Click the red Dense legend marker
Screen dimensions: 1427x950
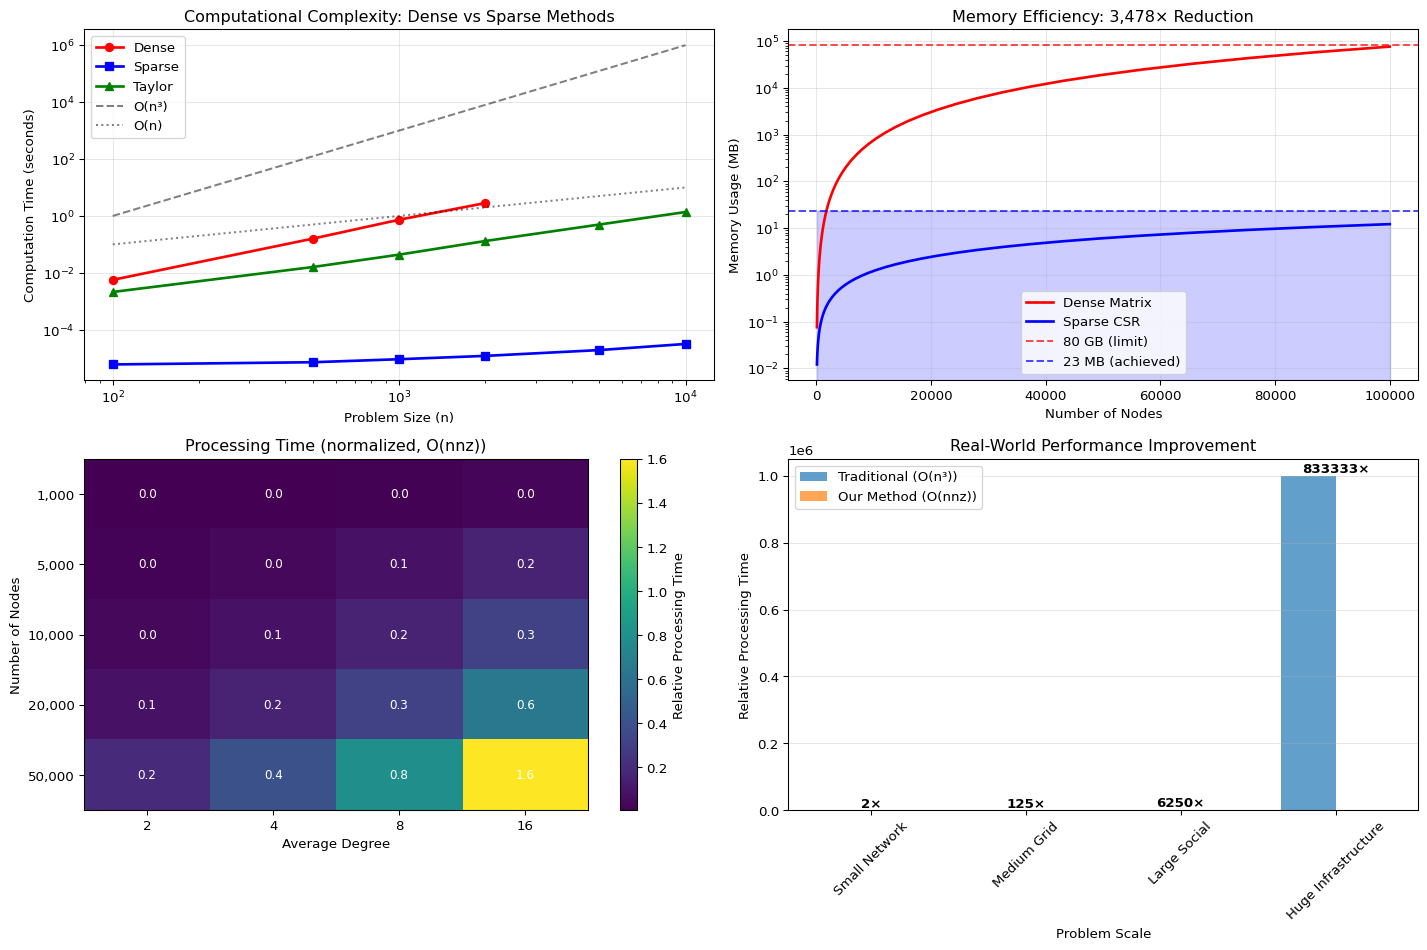pyautogui.click(x=113, y=48)
